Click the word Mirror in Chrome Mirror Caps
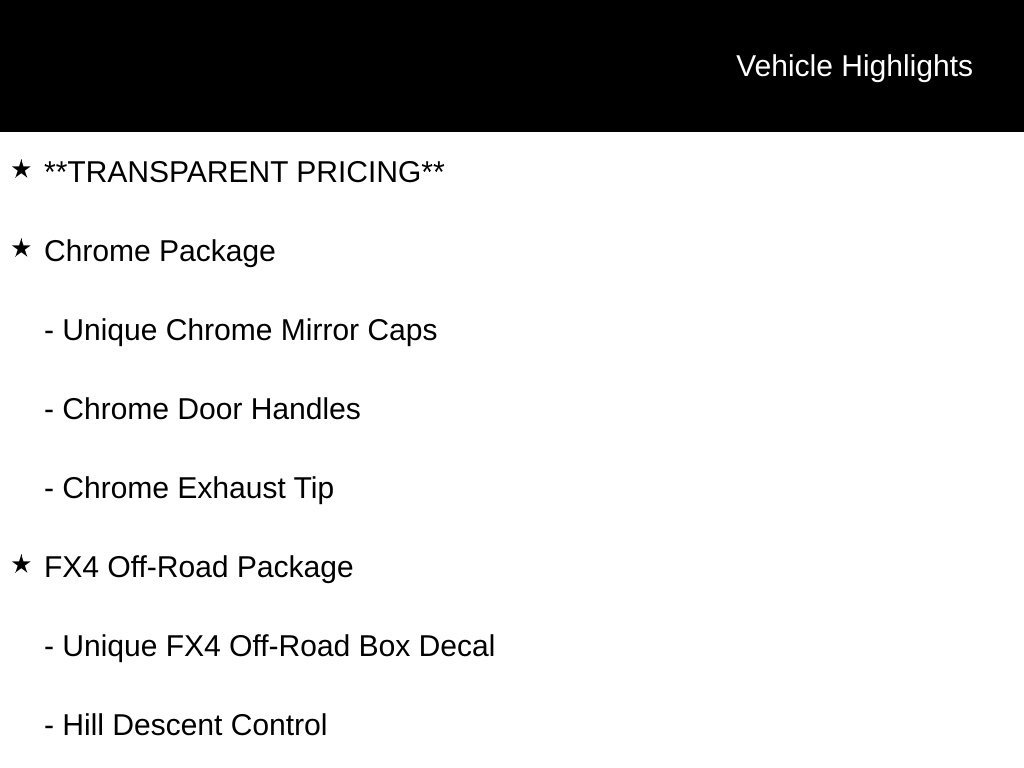The height and width of the screenshot is (768, 1024). click(319, 330)
